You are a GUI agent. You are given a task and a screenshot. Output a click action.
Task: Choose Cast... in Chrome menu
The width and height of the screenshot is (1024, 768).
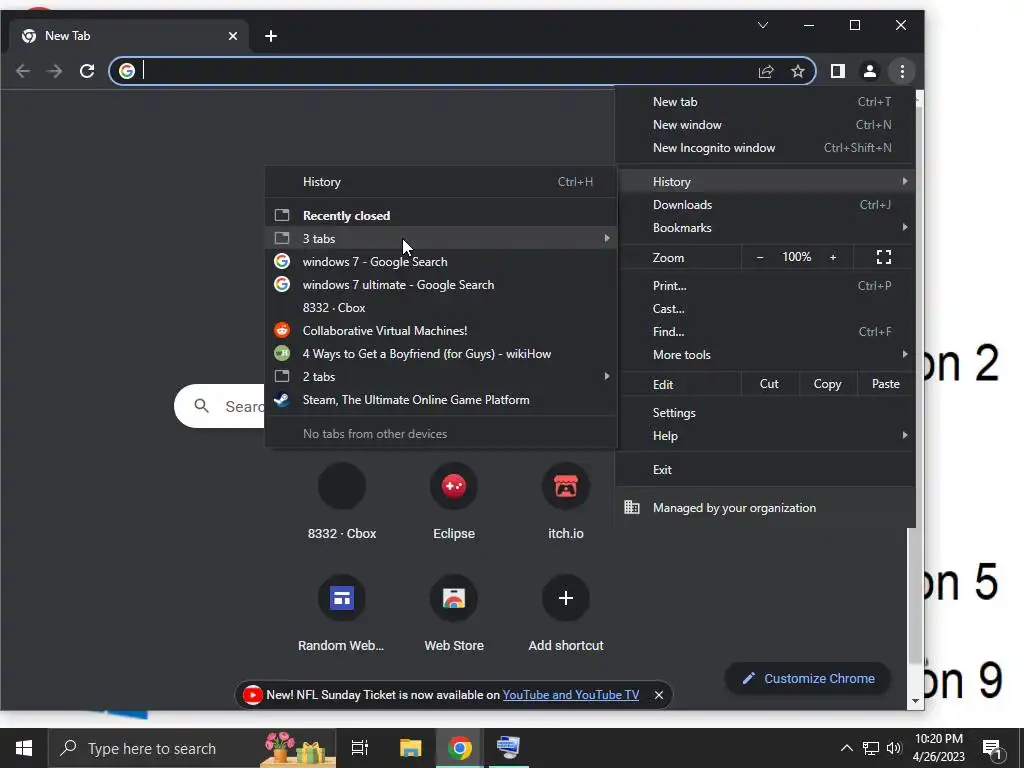pos(765,308)
